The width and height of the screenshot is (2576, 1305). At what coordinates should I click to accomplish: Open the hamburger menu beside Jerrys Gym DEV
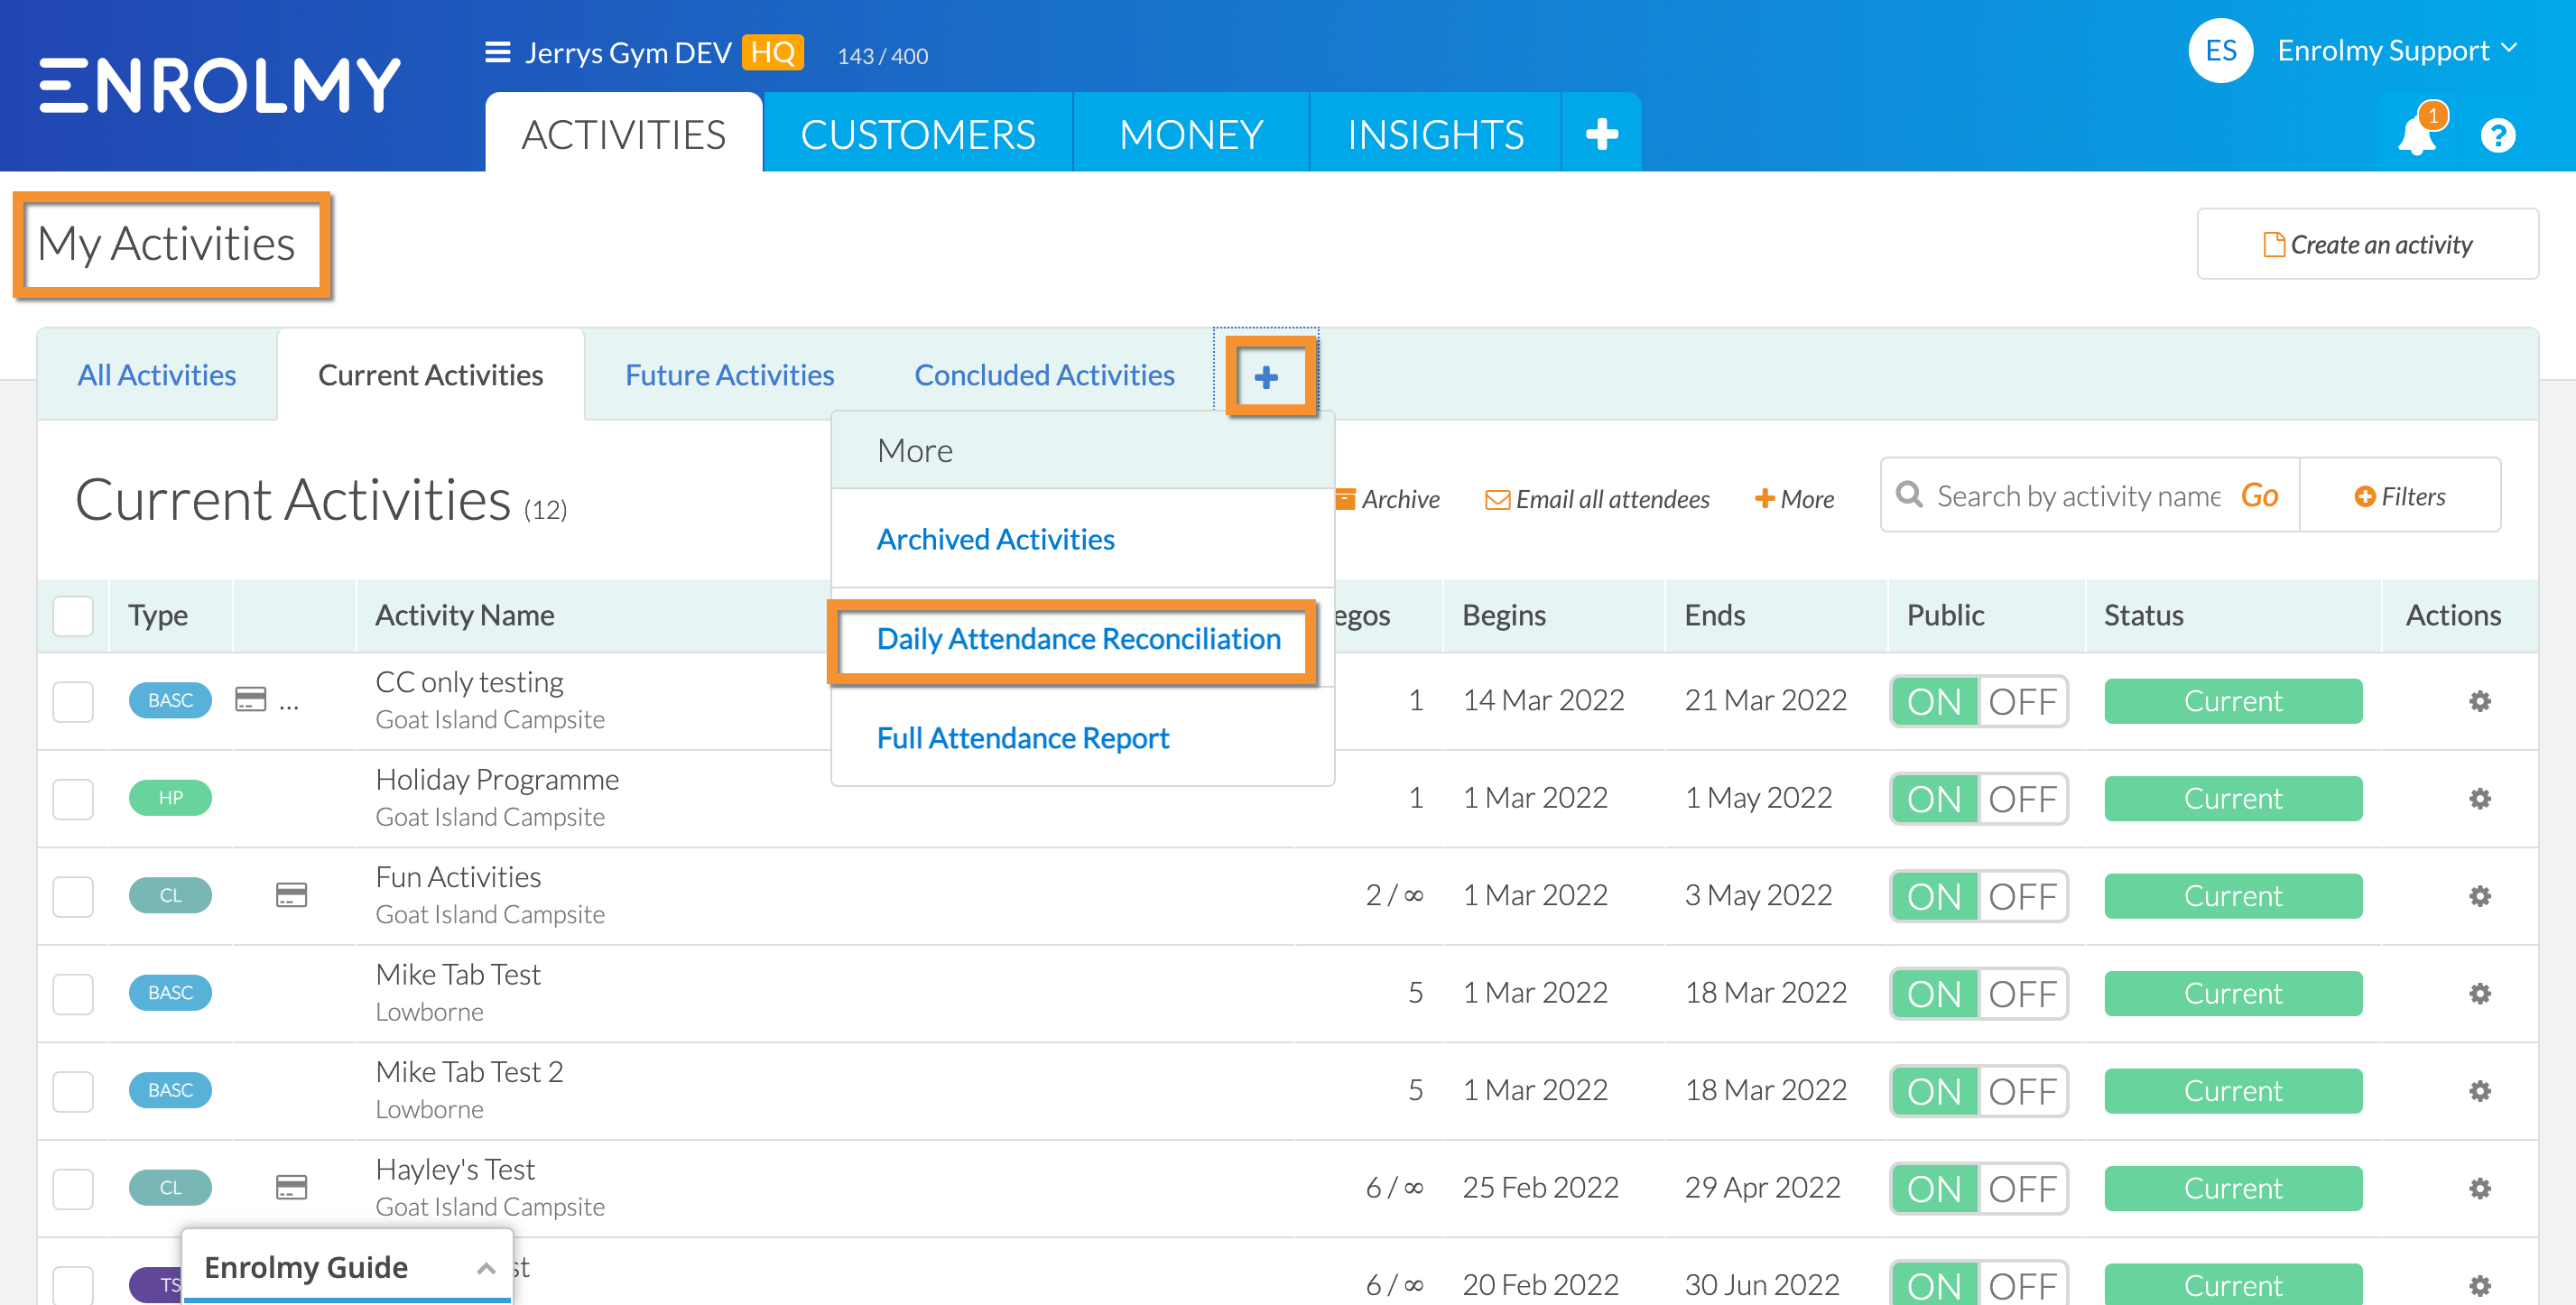497,52
